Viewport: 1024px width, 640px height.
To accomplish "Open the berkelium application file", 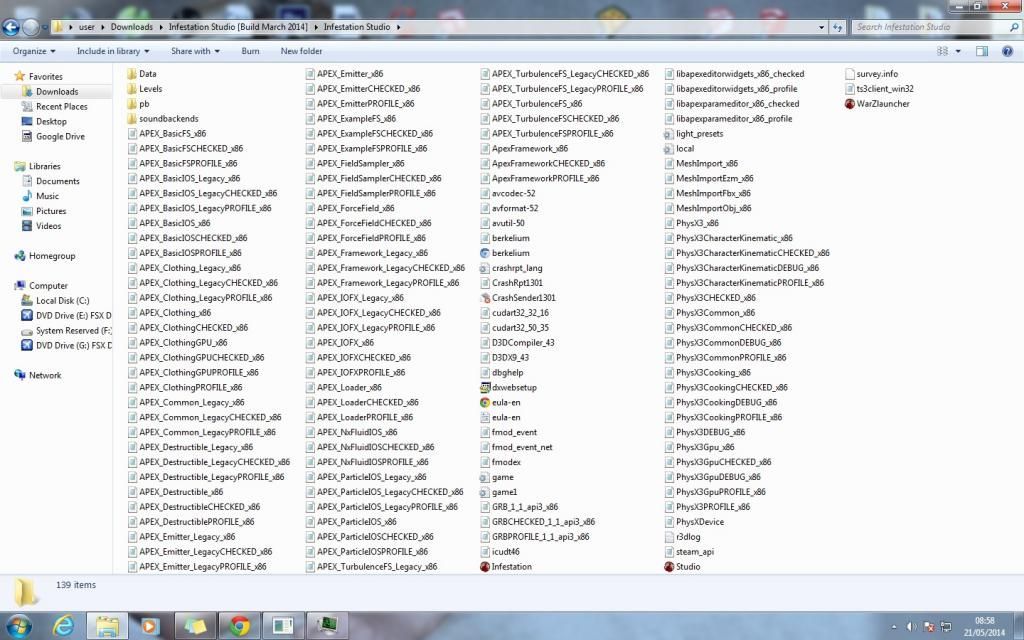I will 510,253.
